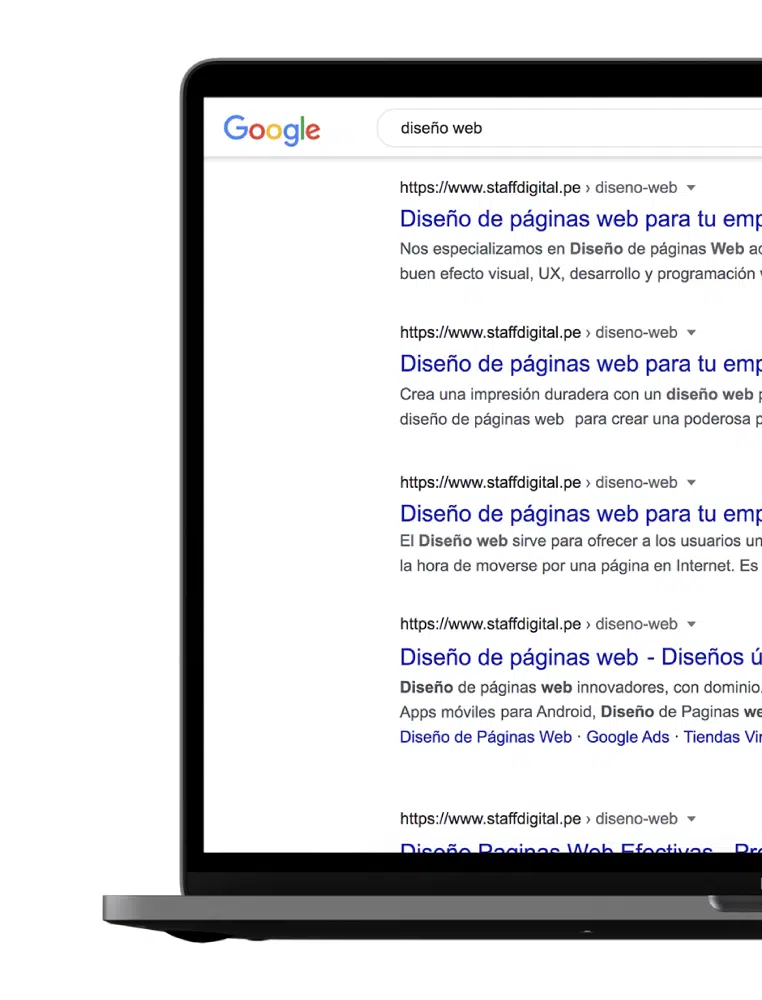Click snippet text "Crea una impresión duradera con un"
Viewport: 762px width, 1000px height.
531,394
